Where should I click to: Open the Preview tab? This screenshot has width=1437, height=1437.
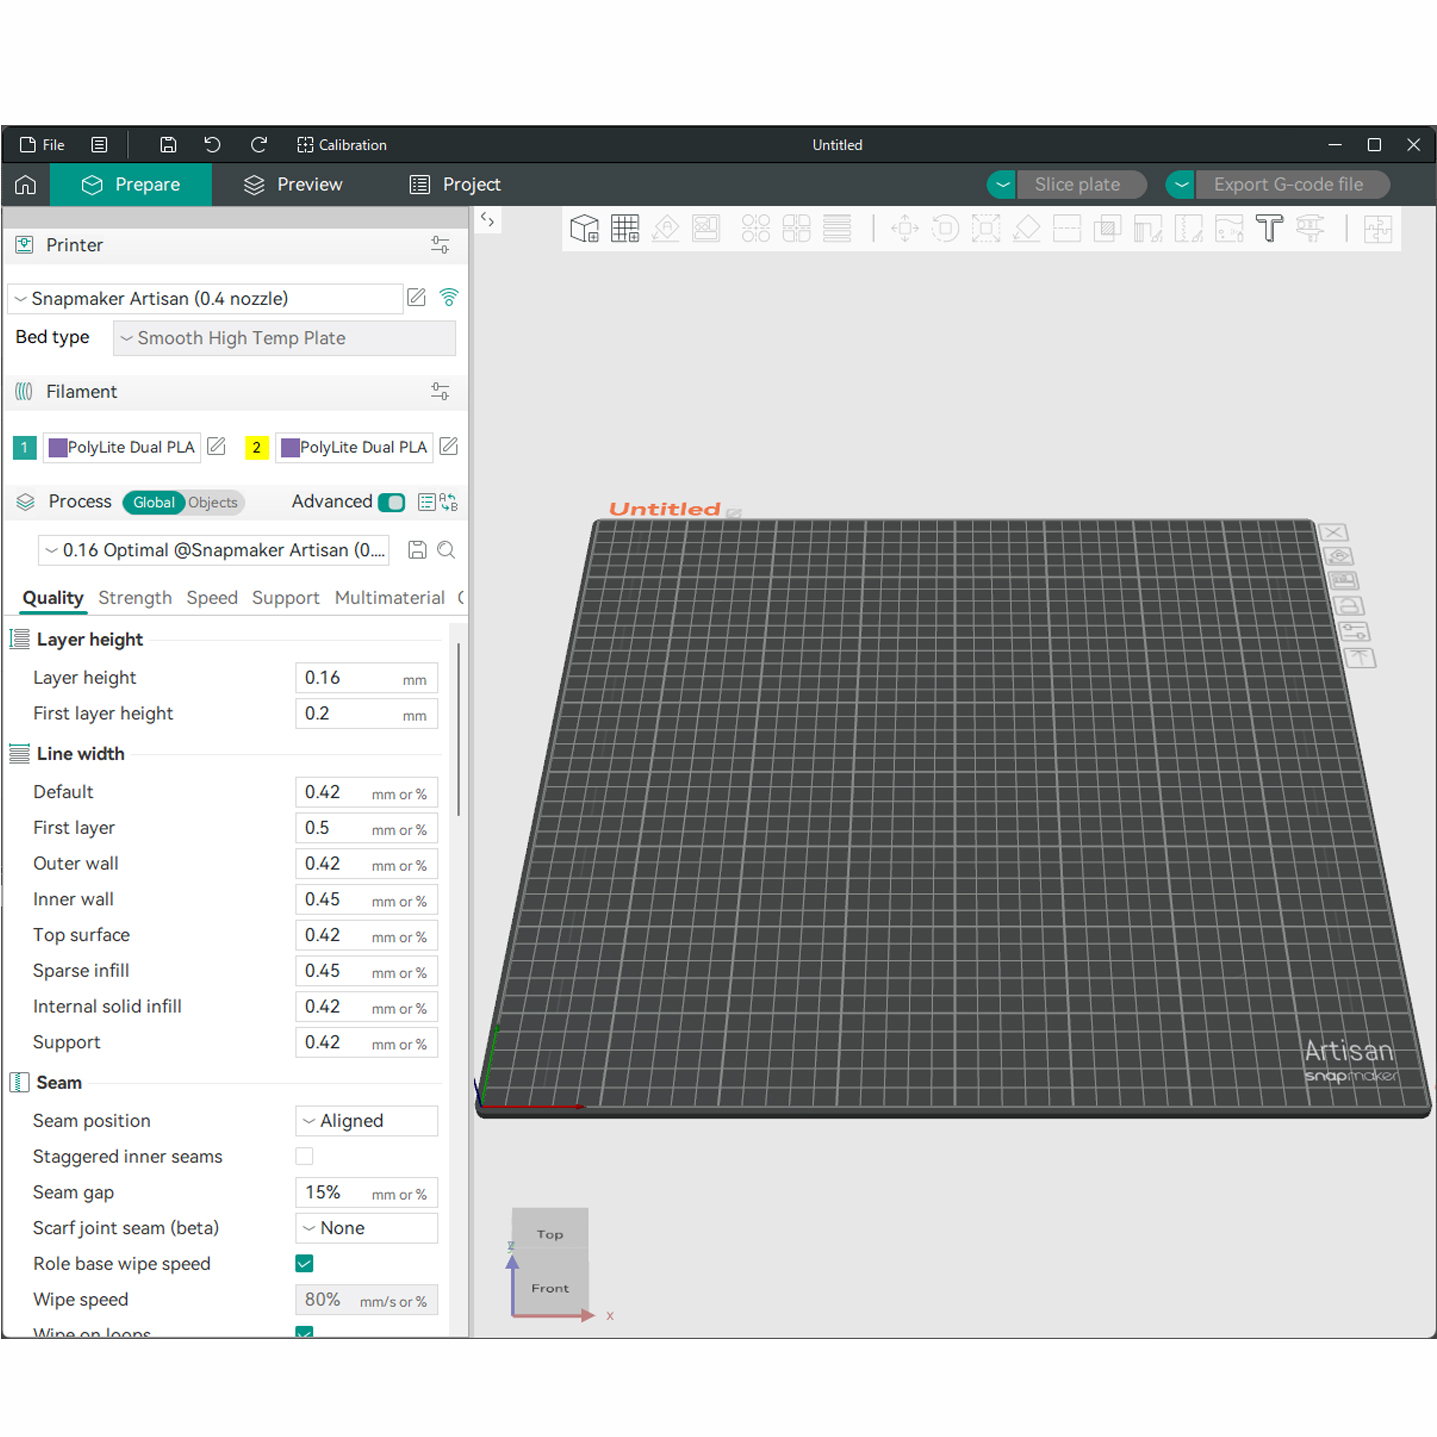[x=294, y=184]
